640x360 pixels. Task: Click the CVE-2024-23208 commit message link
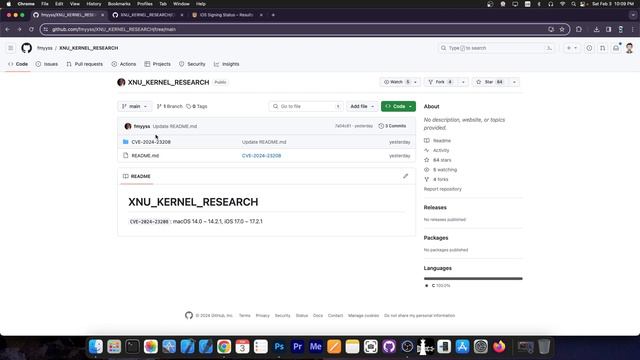click(261, 156)
